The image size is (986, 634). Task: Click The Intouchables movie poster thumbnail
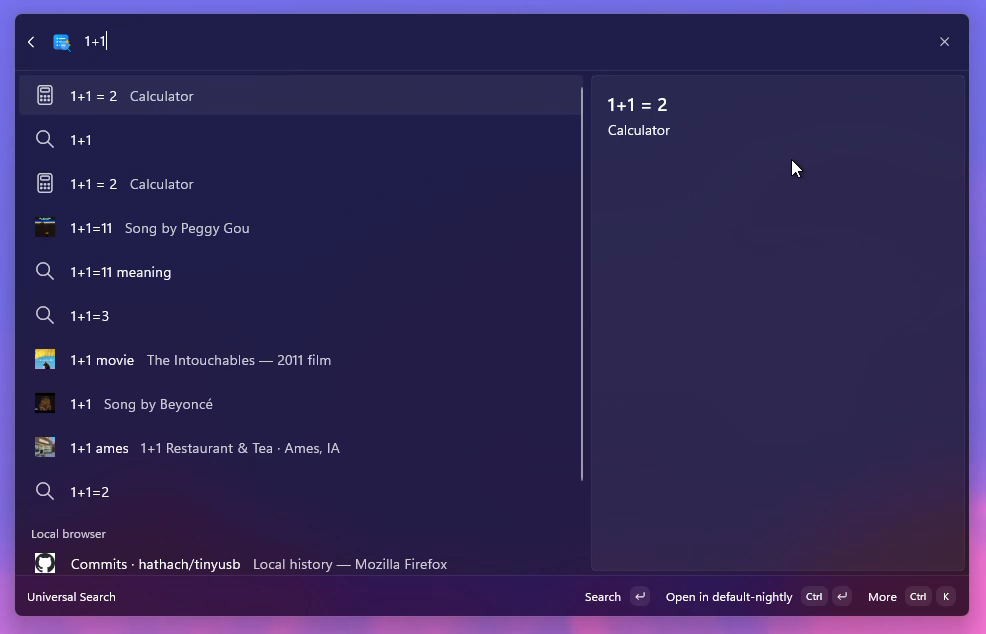(45, 359)
